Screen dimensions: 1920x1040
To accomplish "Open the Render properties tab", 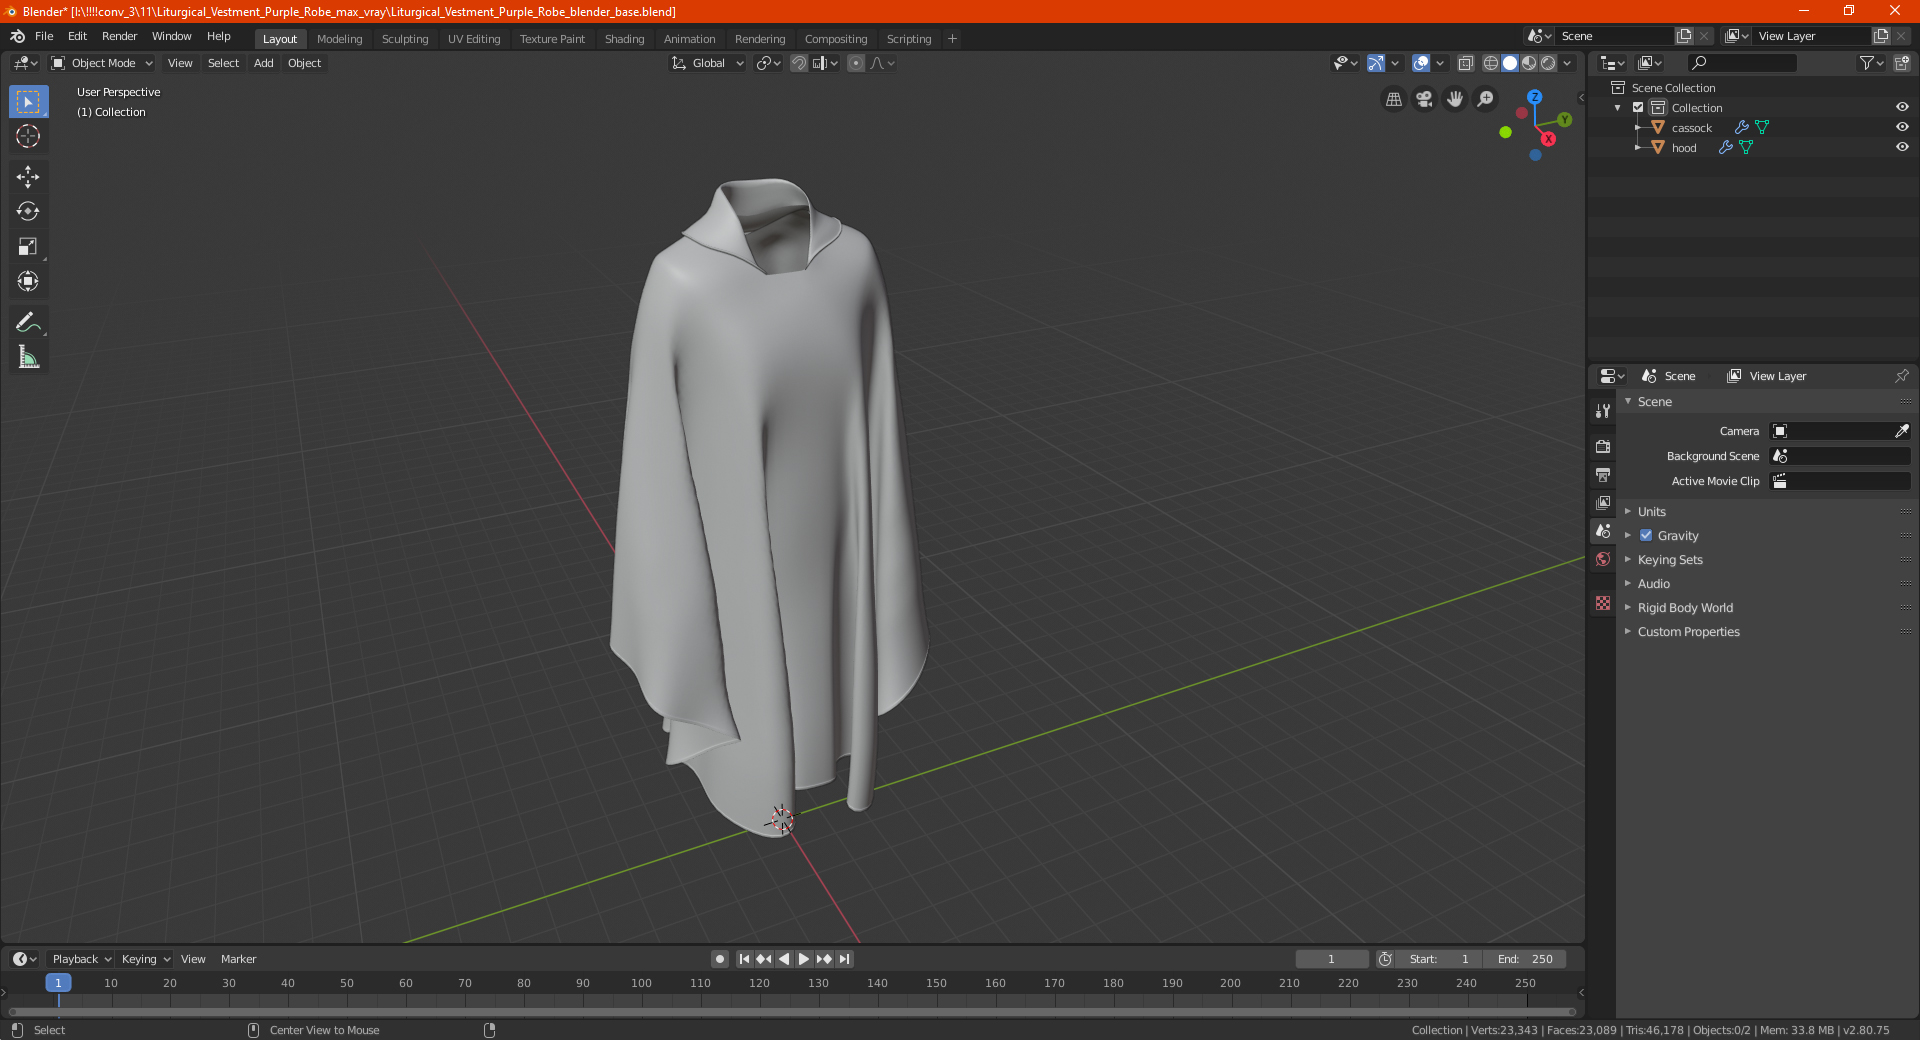I will (1603, 446).
